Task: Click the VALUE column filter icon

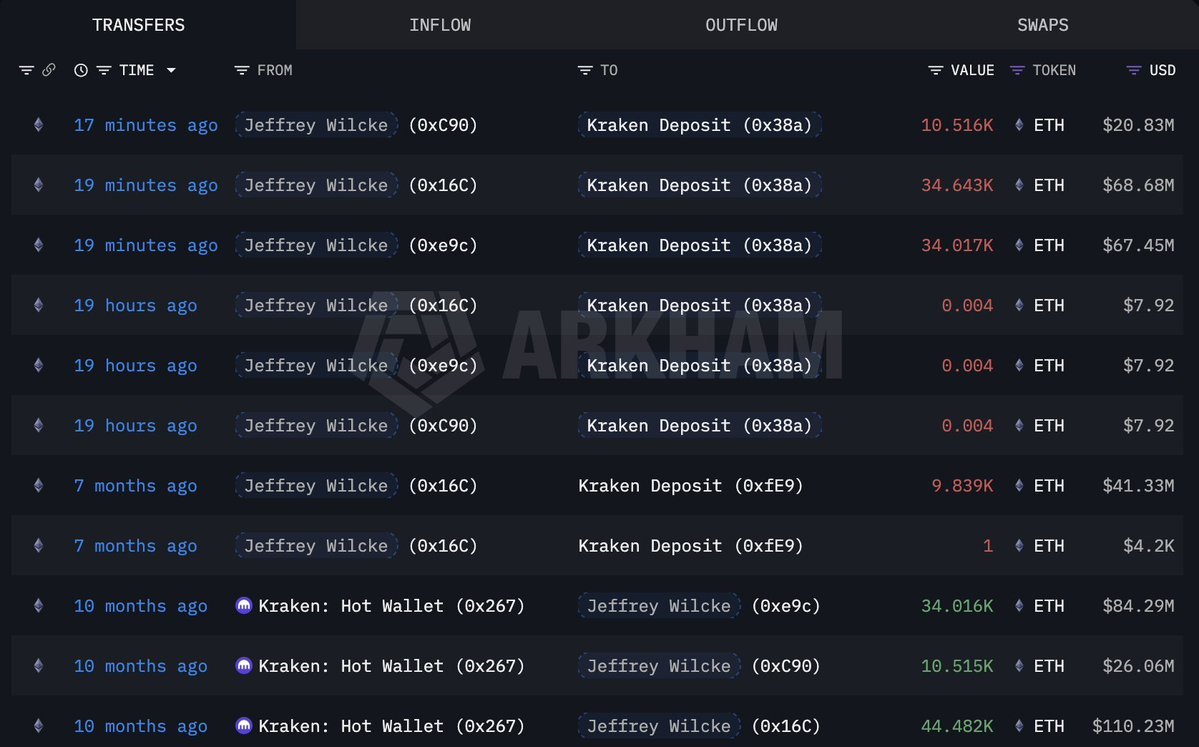Action: (x=936, y=70)
